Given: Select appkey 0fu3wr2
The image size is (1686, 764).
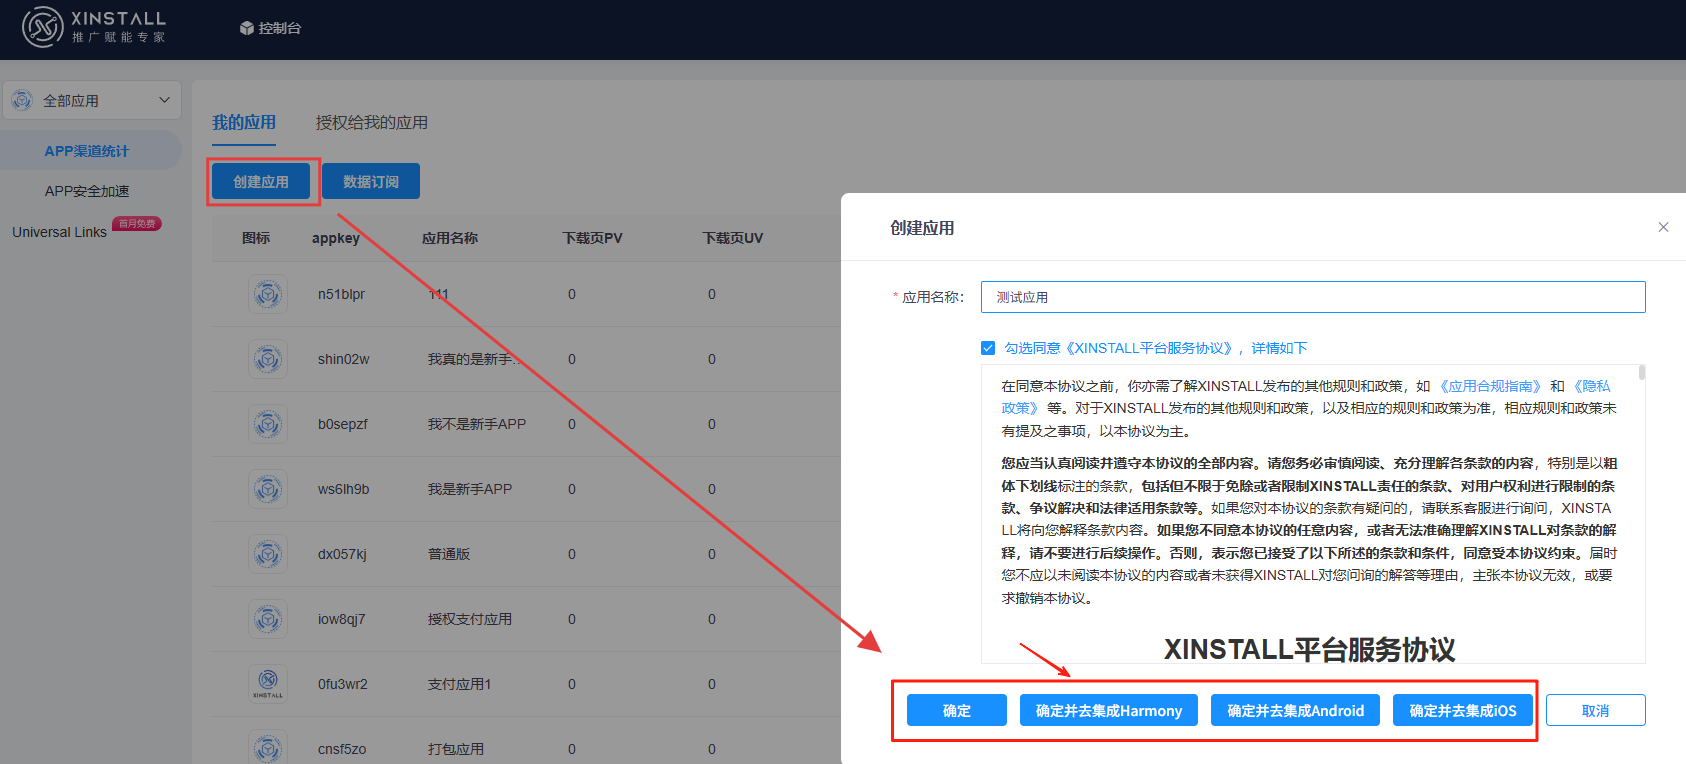Looking at the screenshot, I should pos(343,684).
